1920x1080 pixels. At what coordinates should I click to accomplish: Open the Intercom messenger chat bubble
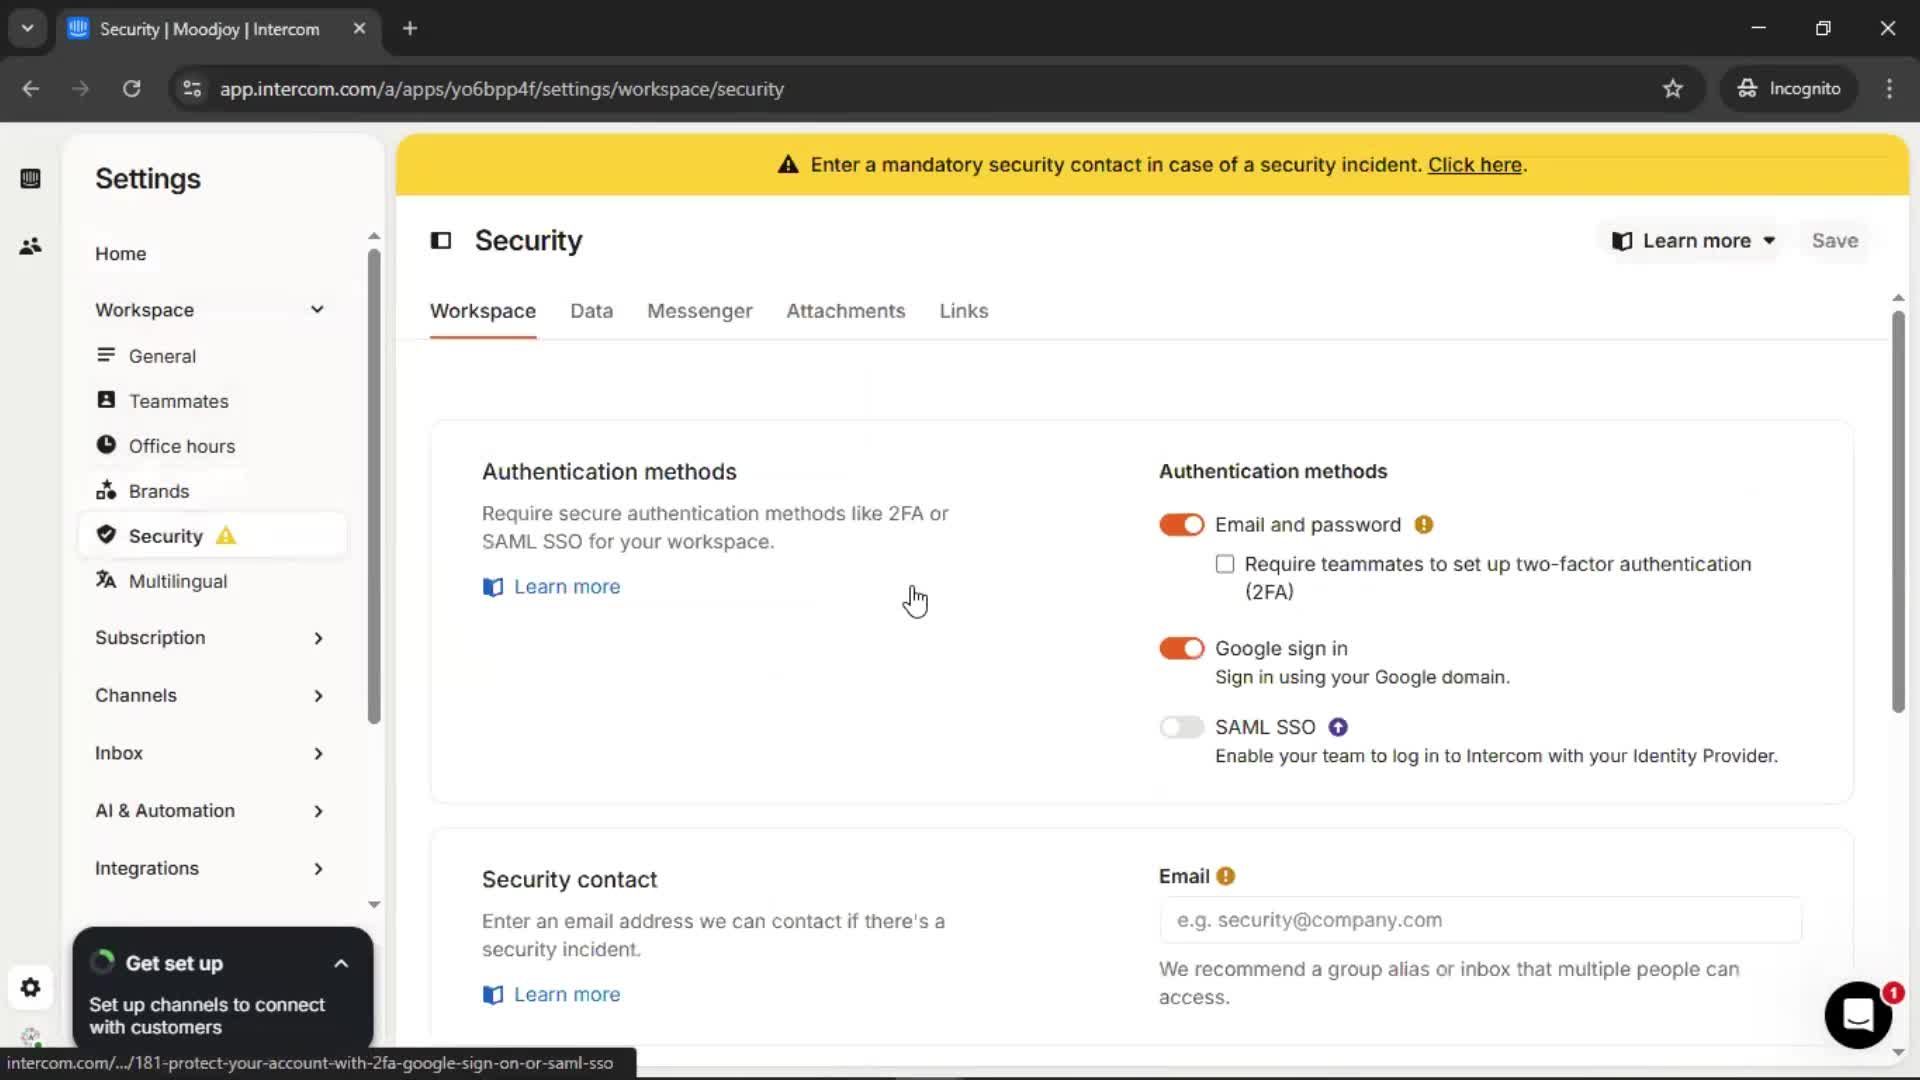tap(1857, 1015)
